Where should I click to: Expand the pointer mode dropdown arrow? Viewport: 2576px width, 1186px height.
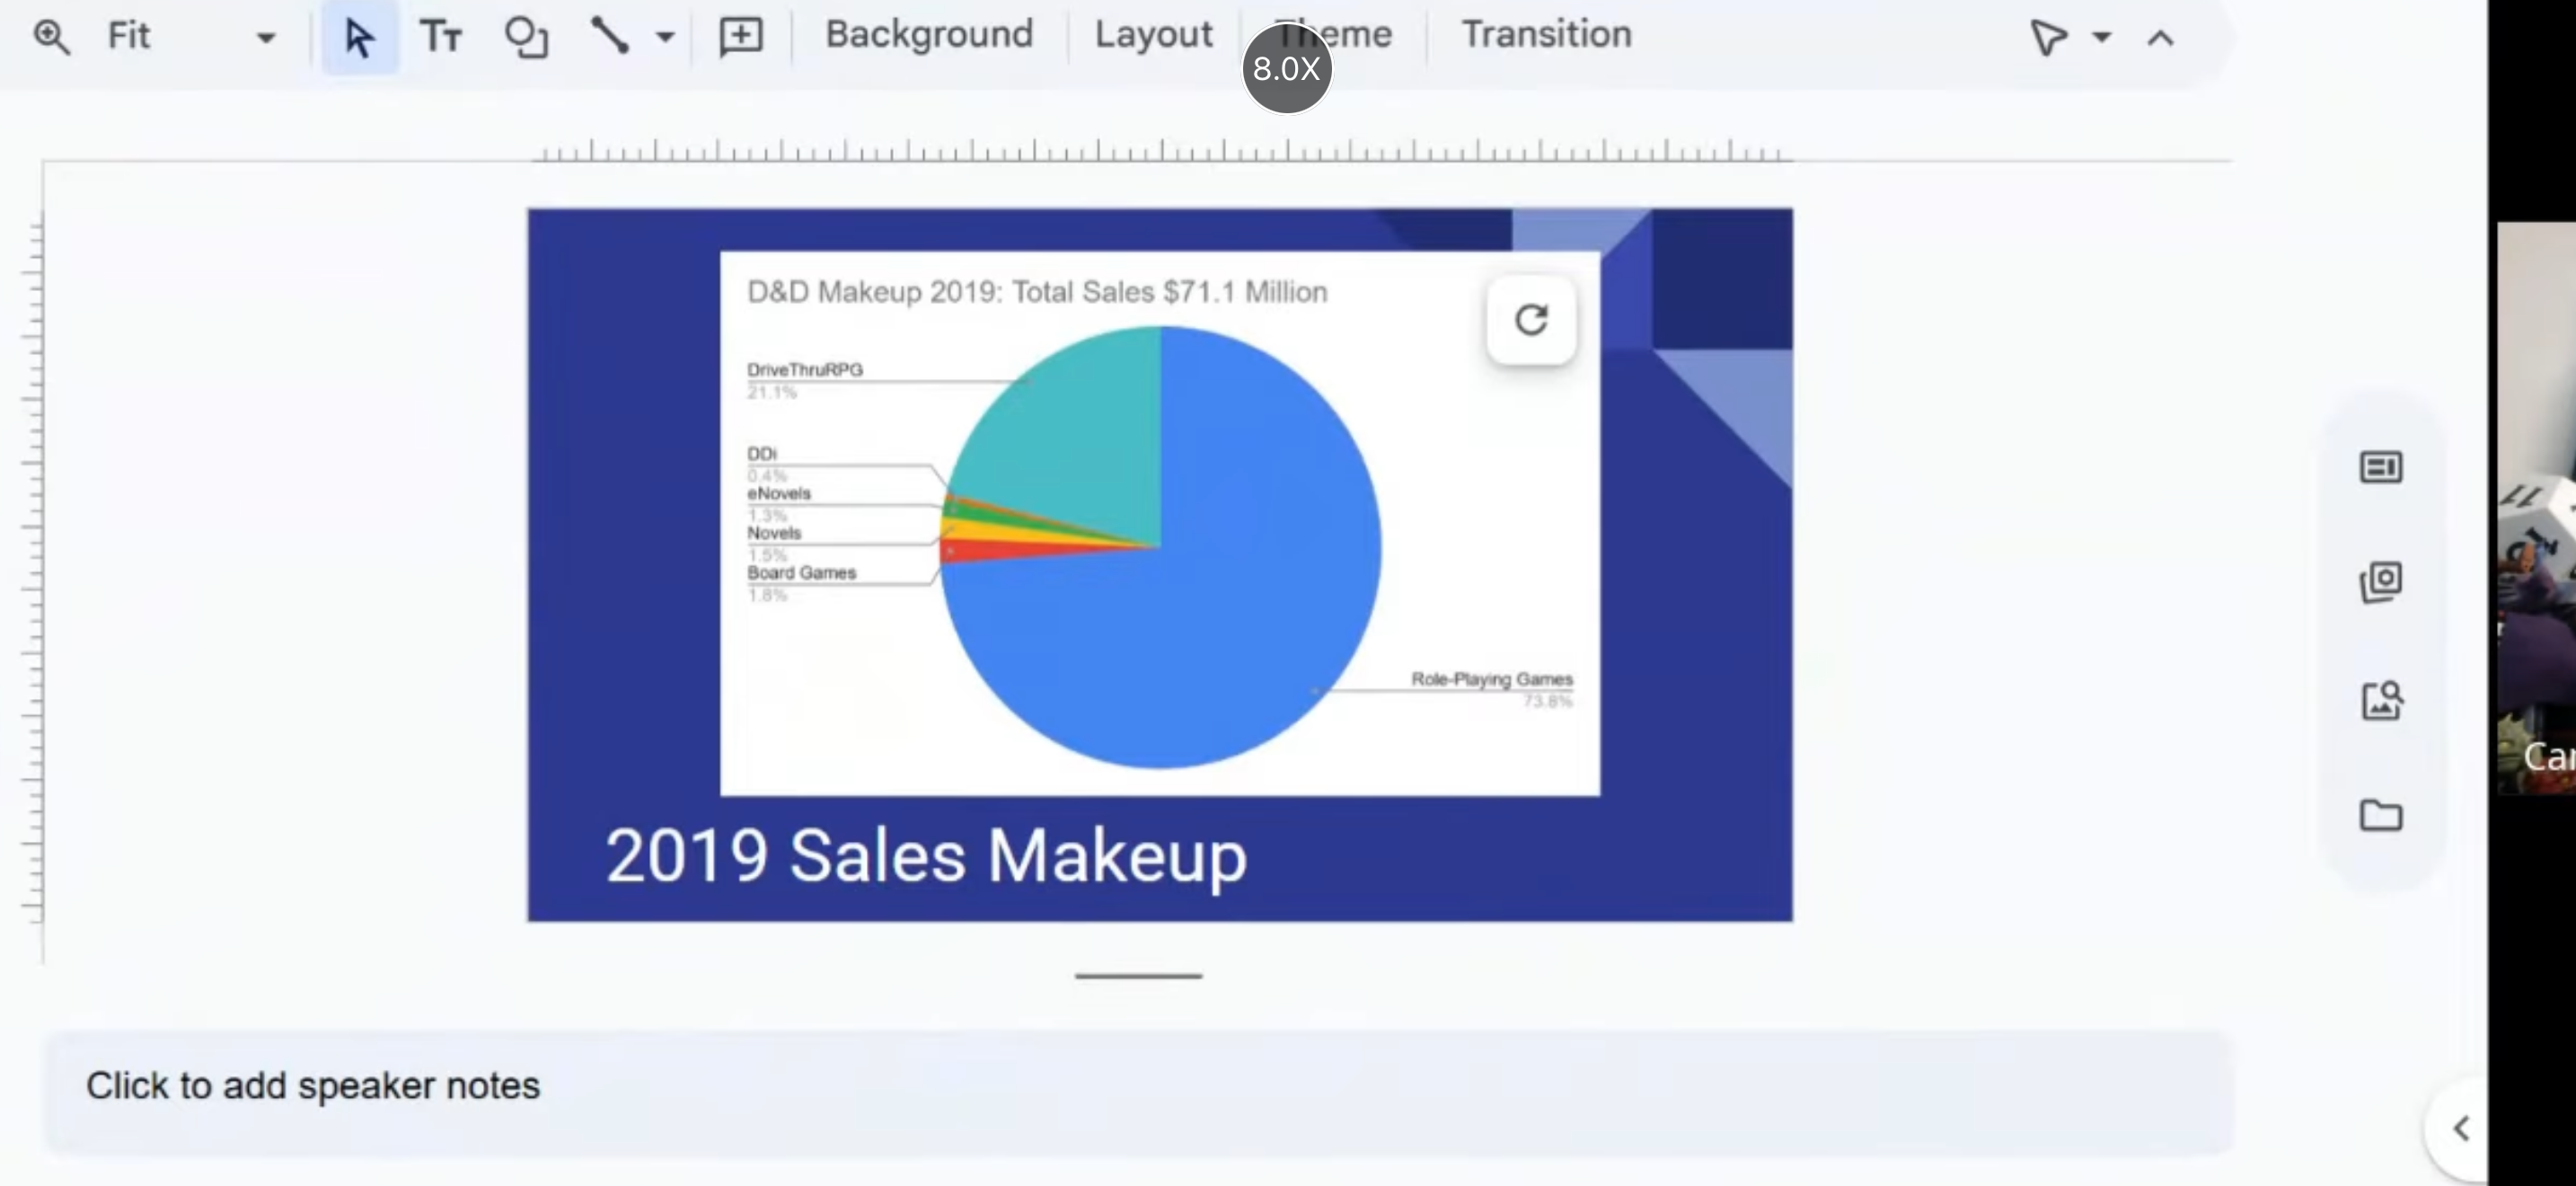point(2101,38)
